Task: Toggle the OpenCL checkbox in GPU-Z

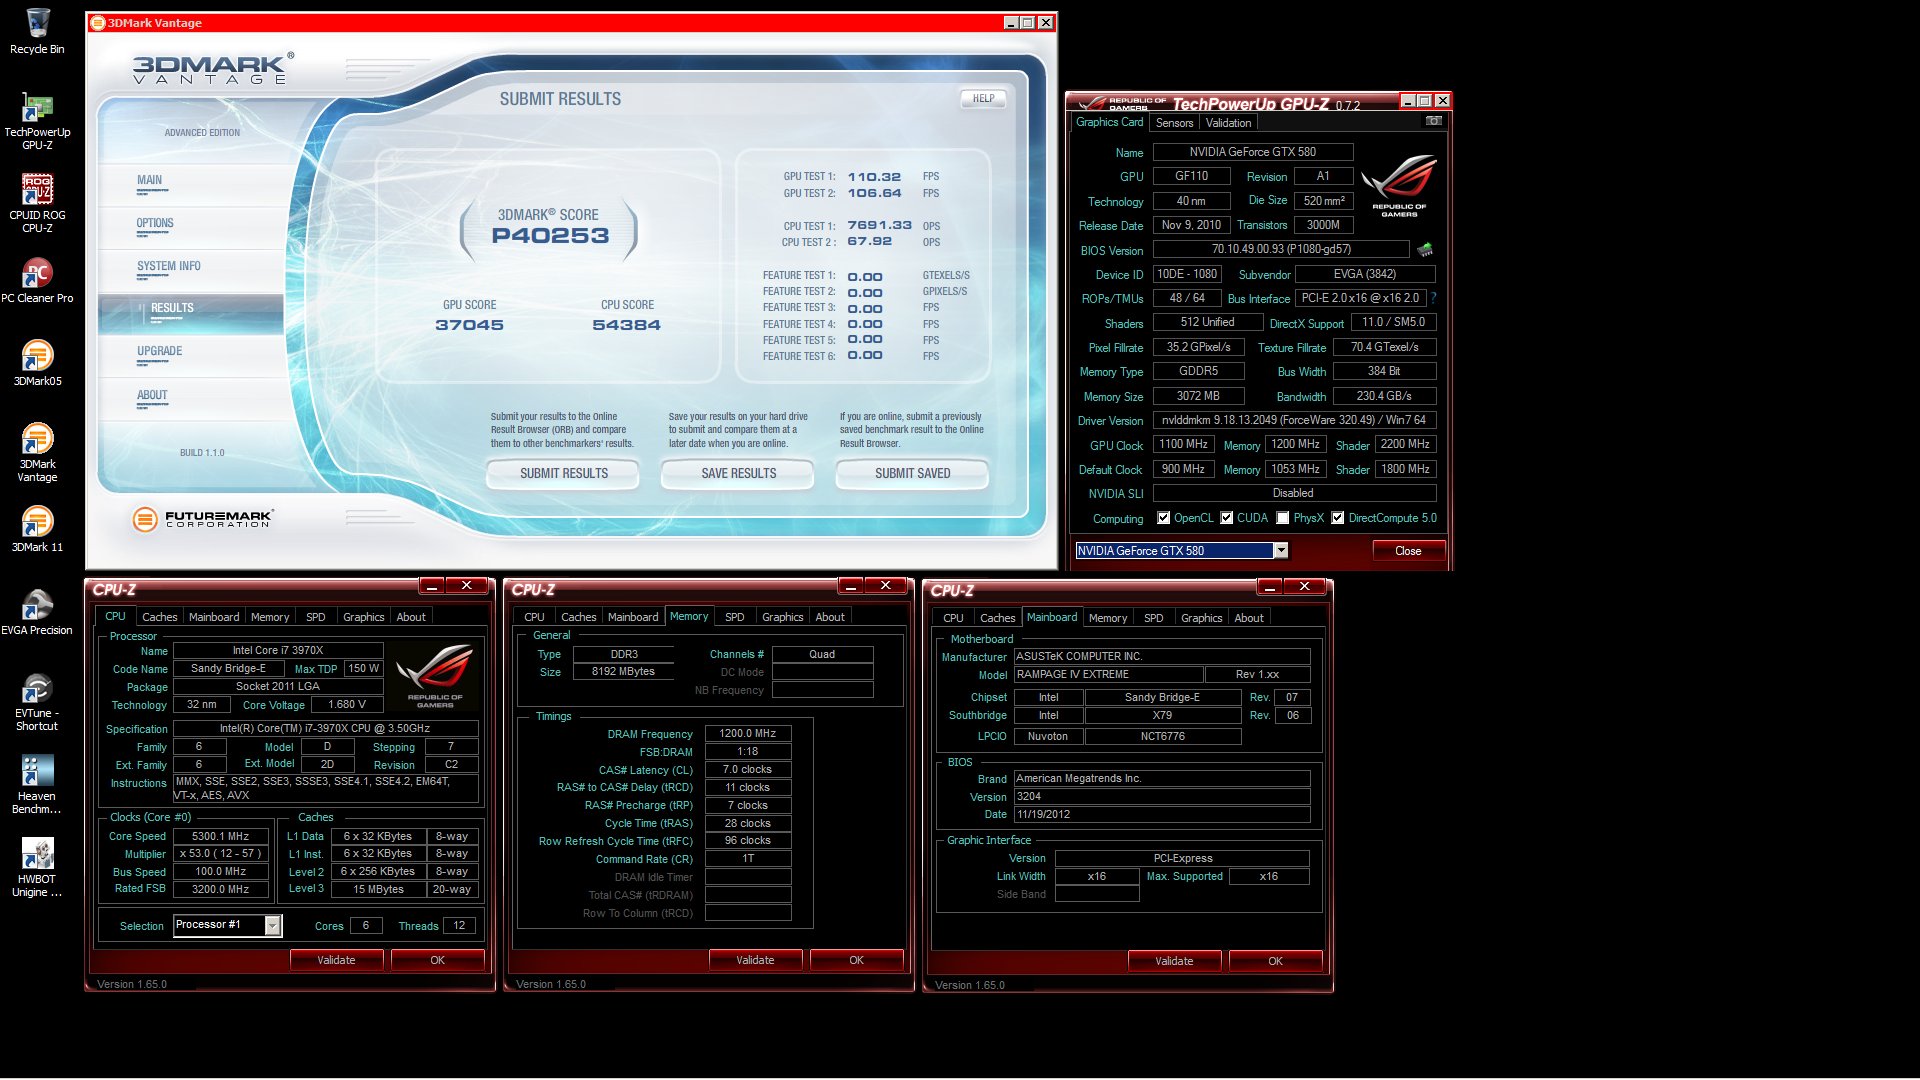Action: coord(1163,518)
